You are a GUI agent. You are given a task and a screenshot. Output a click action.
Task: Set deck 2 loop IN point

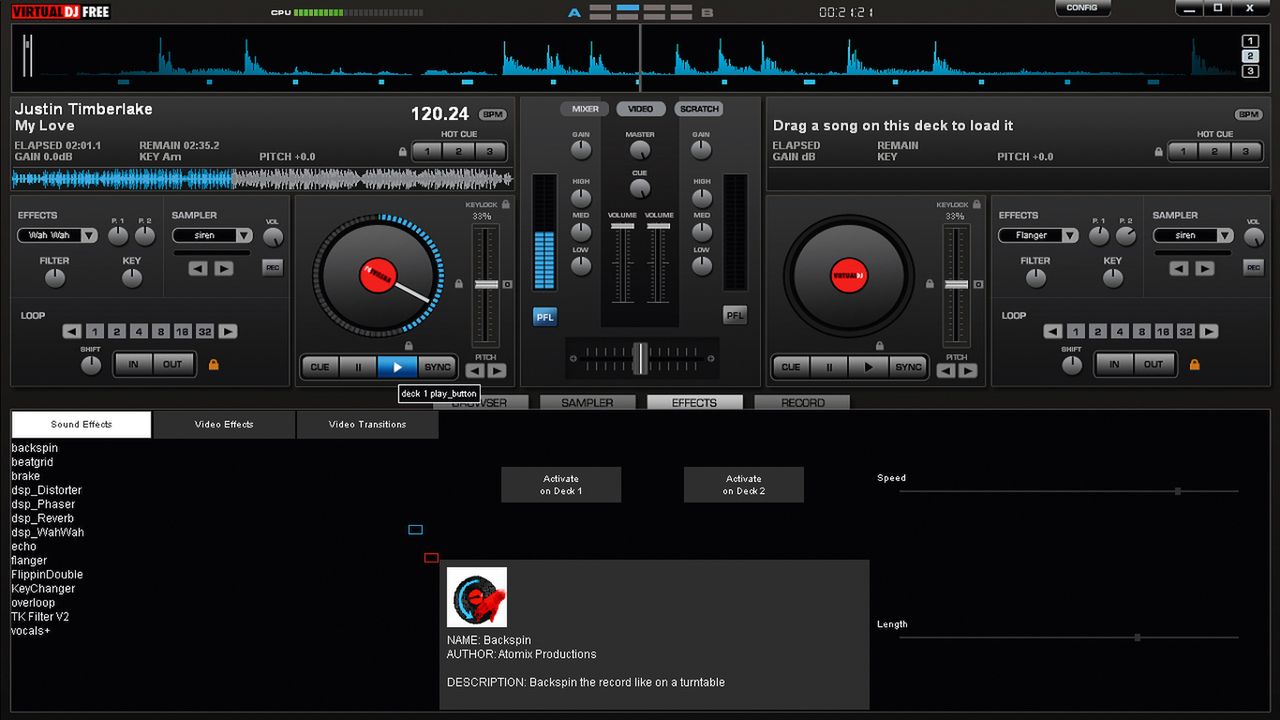[x=1114, y=364]
